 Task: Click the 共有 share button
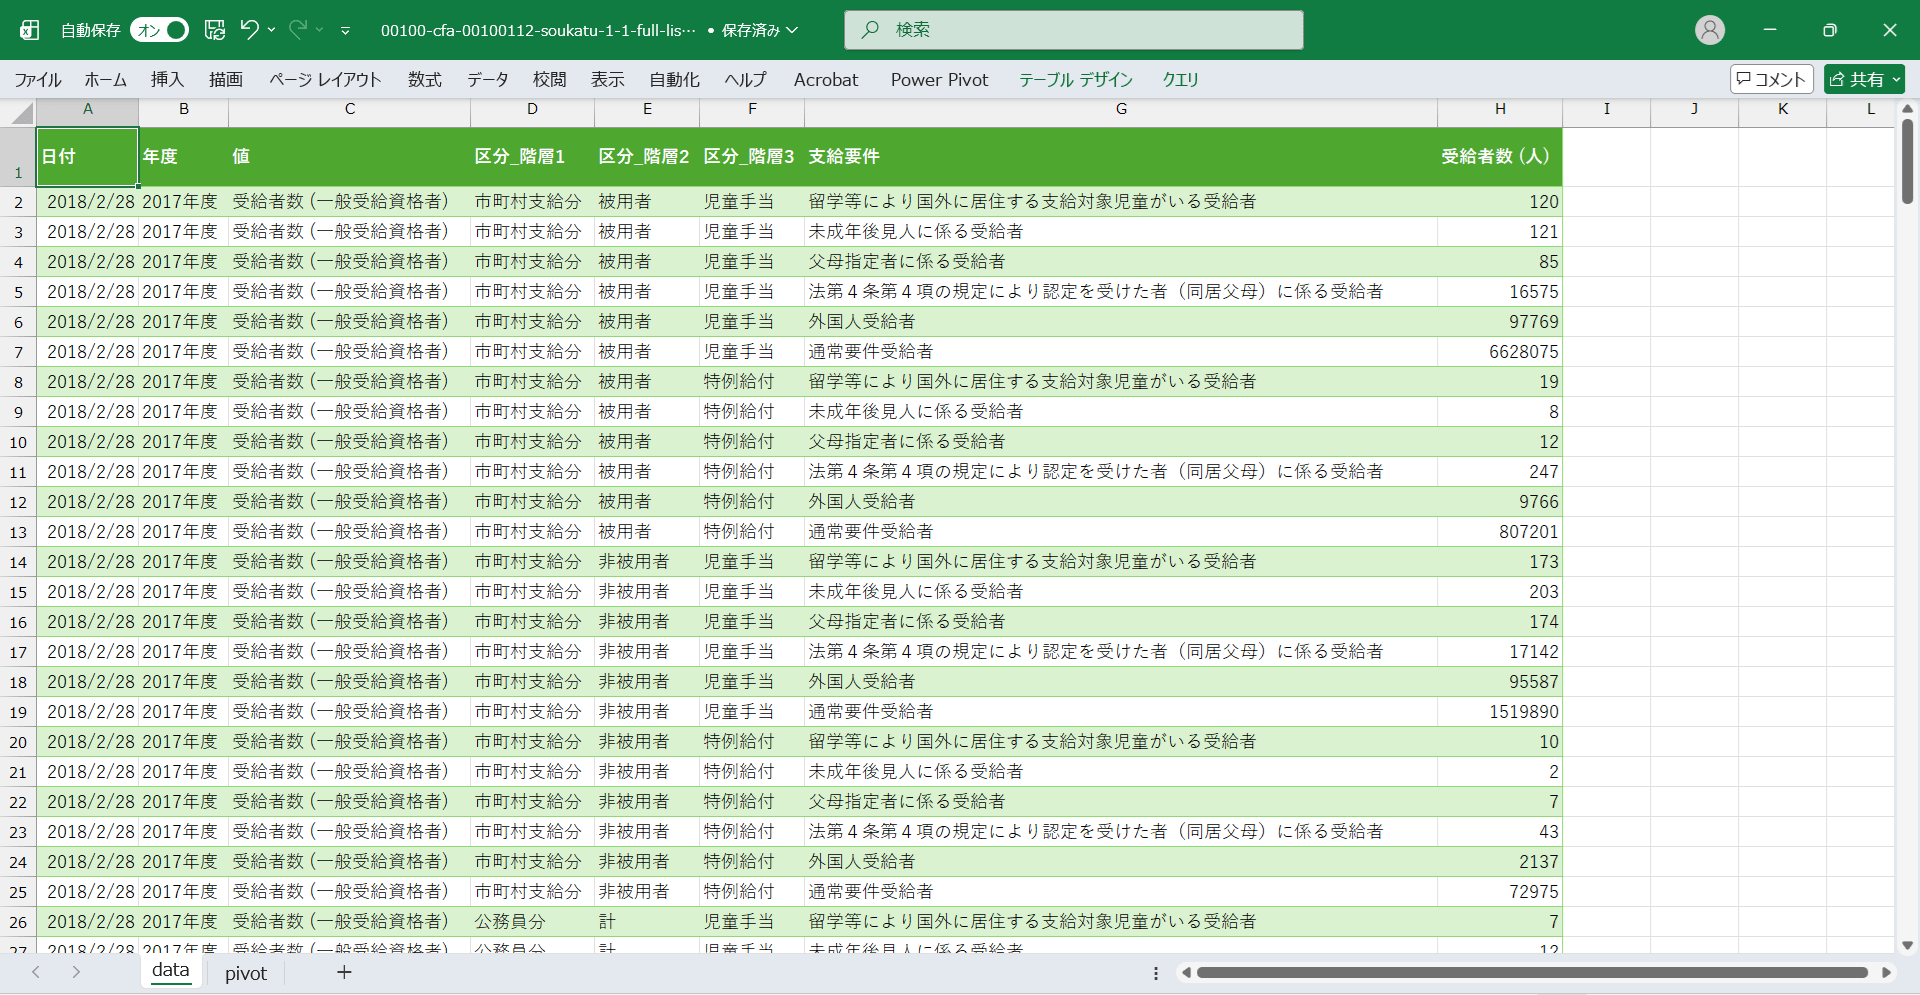point(1863,79)
